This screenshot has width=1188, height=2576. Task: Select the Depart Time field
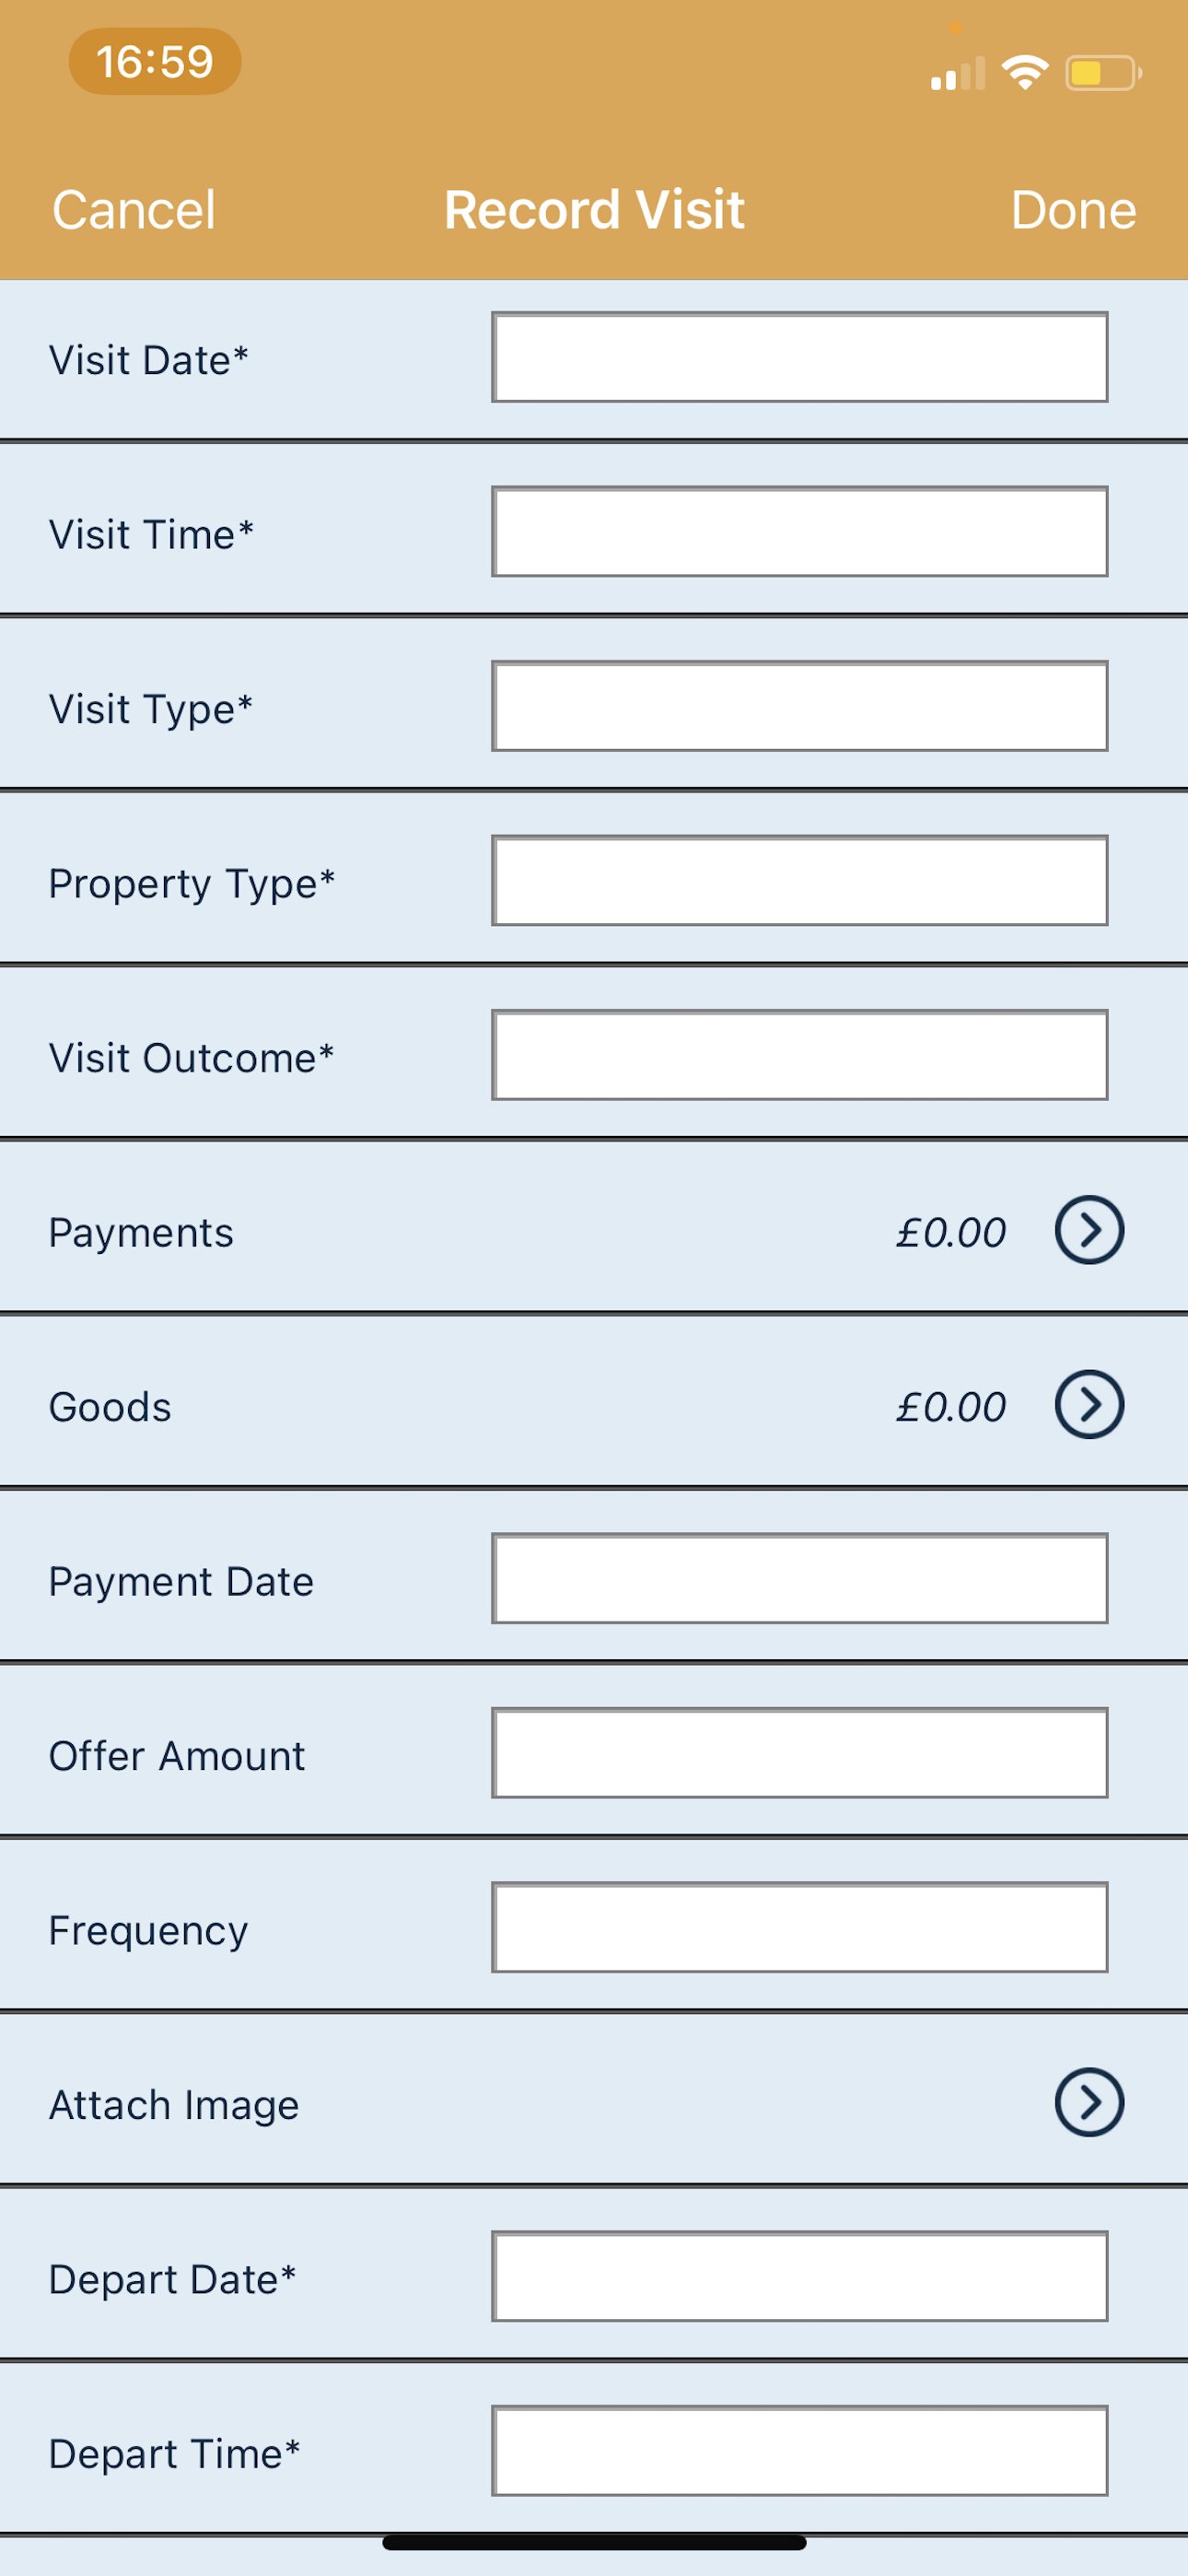point(799,2451)
